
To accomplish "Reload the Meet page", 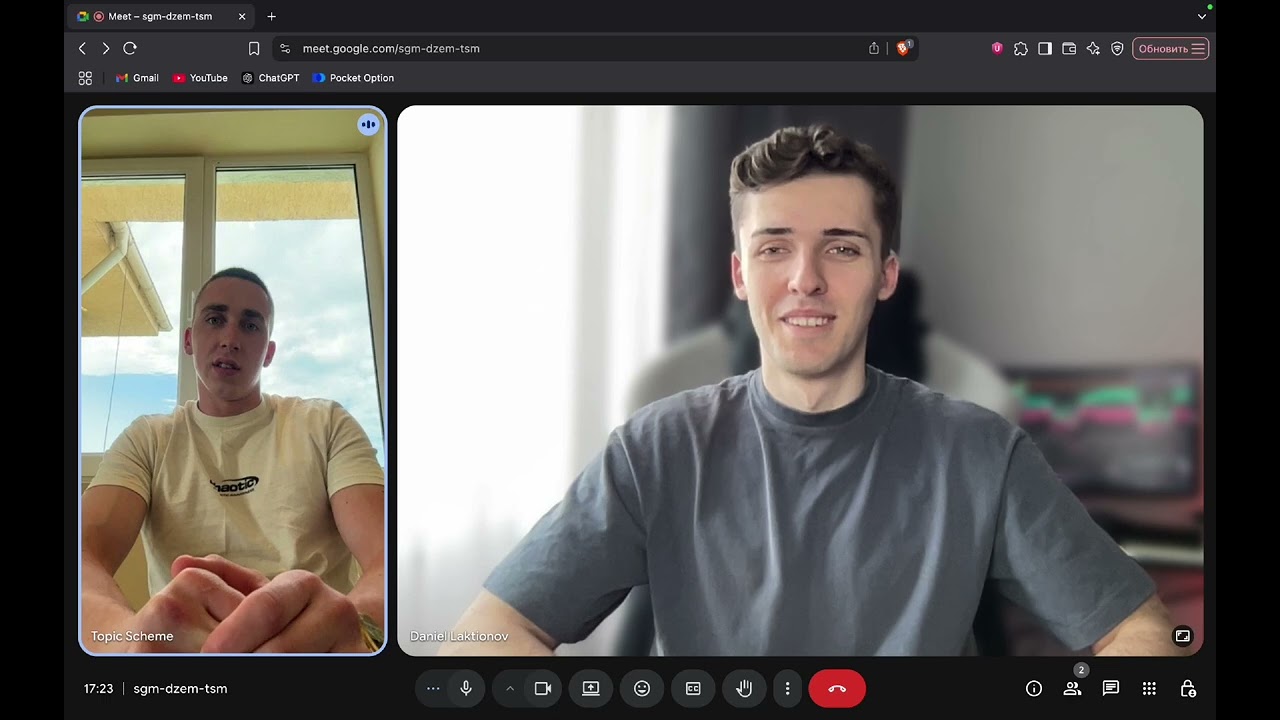I will [x=130, y=48].
